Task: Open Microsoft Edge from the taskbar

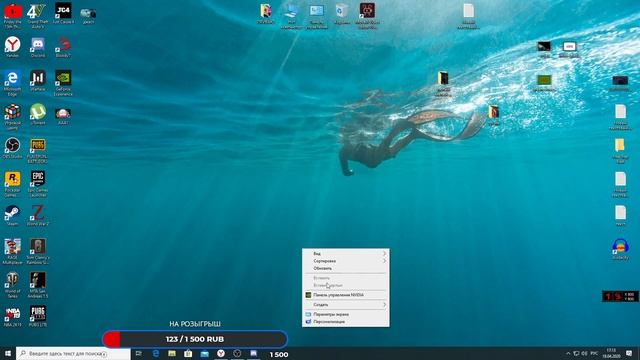Action: tap(156, 353)
